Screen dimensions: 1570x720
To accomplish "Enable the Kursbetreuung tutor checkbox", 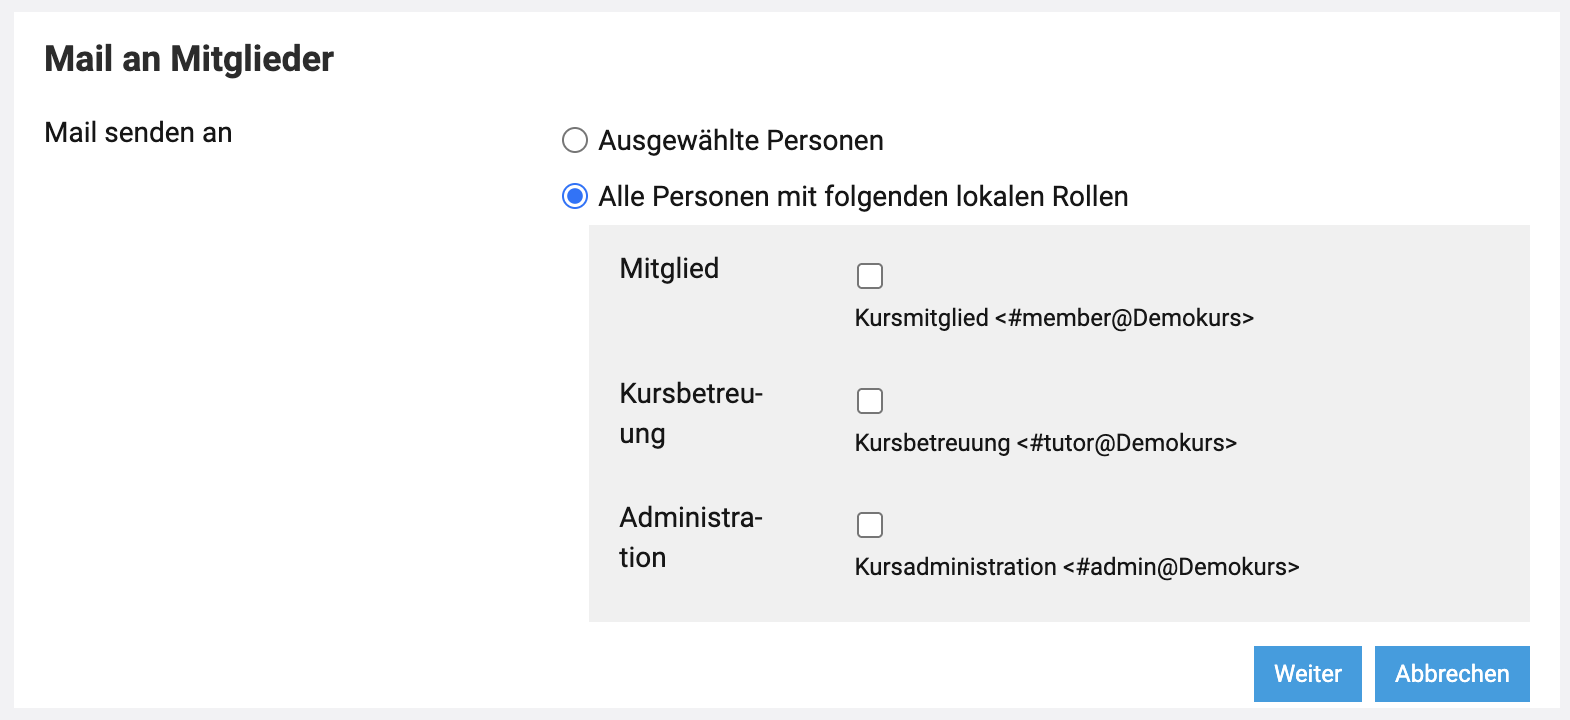I will 870,401.
